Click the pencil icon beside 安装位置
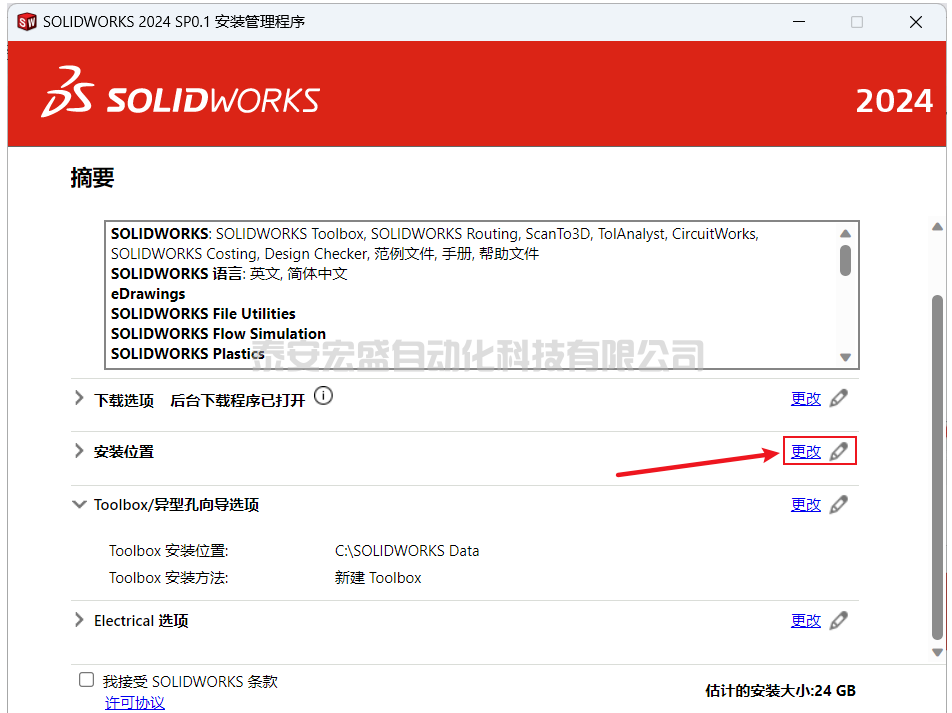 tap(839, 452)
